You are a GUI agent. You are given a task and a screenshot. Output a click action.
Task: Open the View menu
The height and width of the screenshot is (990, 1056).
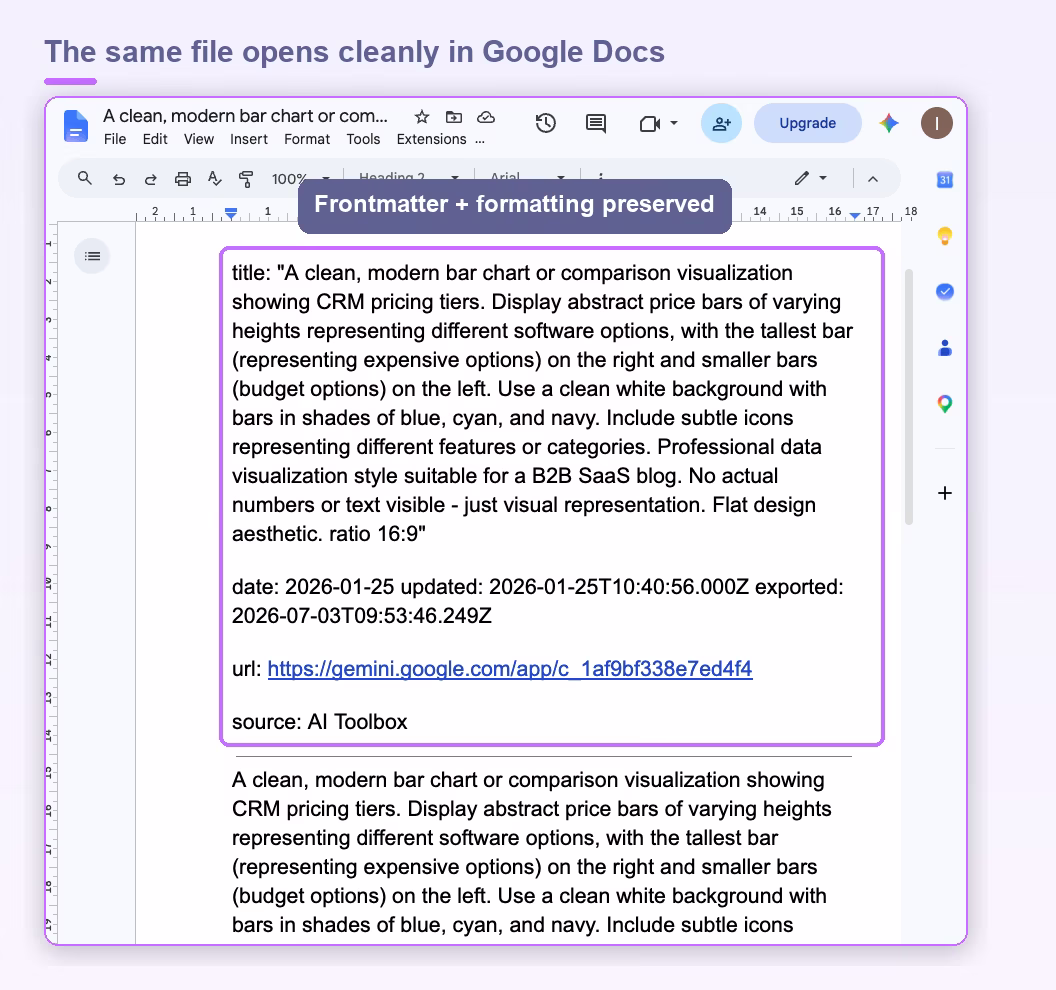coord(199,139)
